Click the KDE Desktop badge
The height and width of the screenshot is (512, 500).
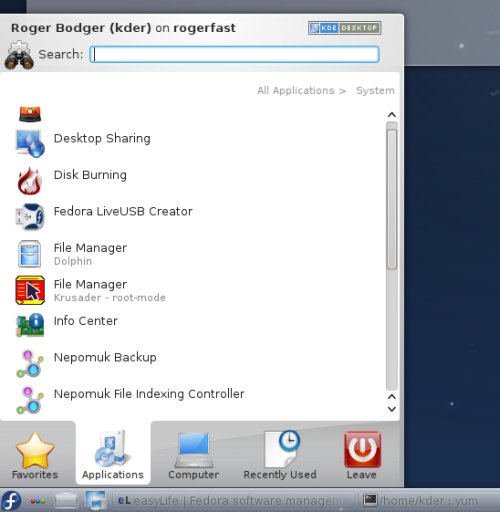click(x=345, y=28)
